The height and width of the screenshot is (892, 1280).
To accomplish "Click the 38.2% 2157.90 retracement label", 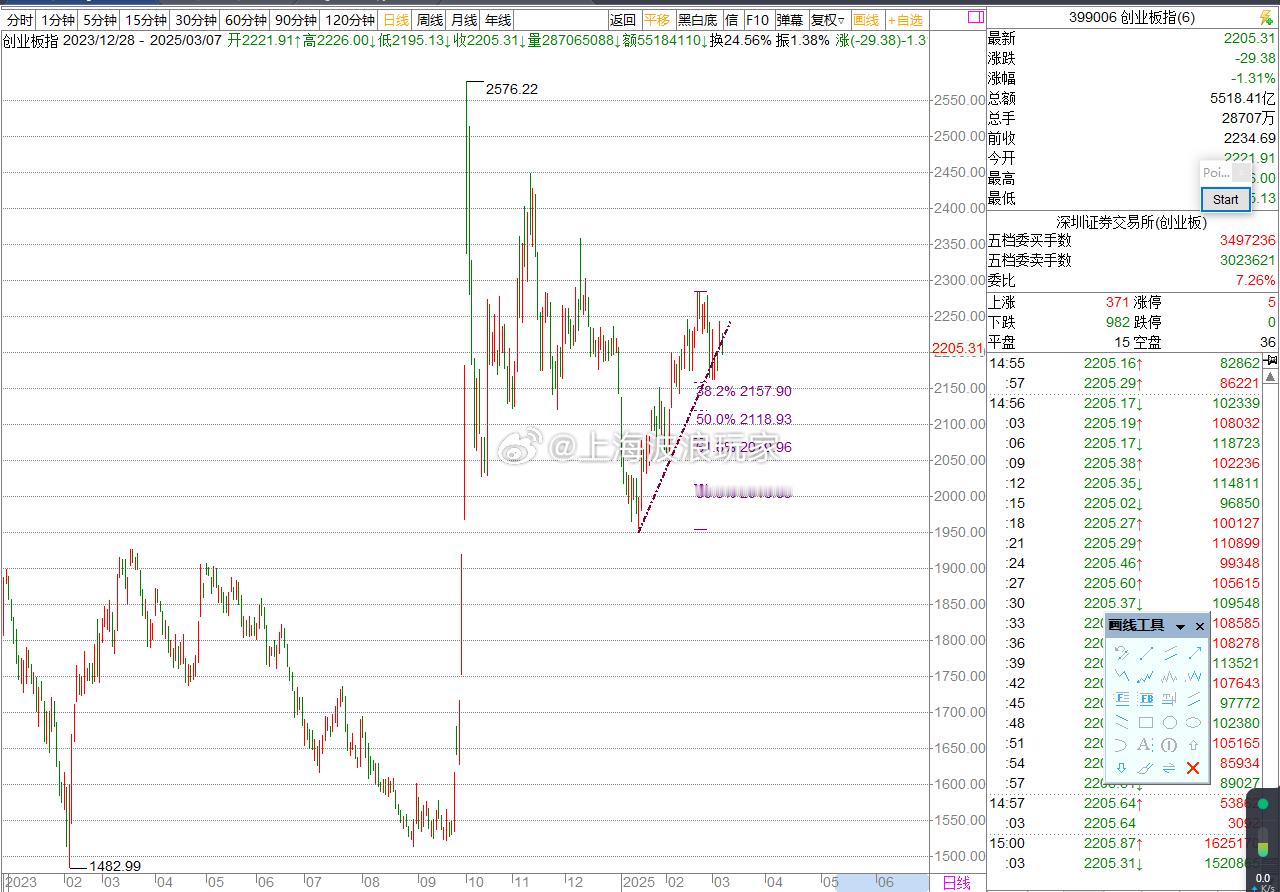I will pos(744,391).
